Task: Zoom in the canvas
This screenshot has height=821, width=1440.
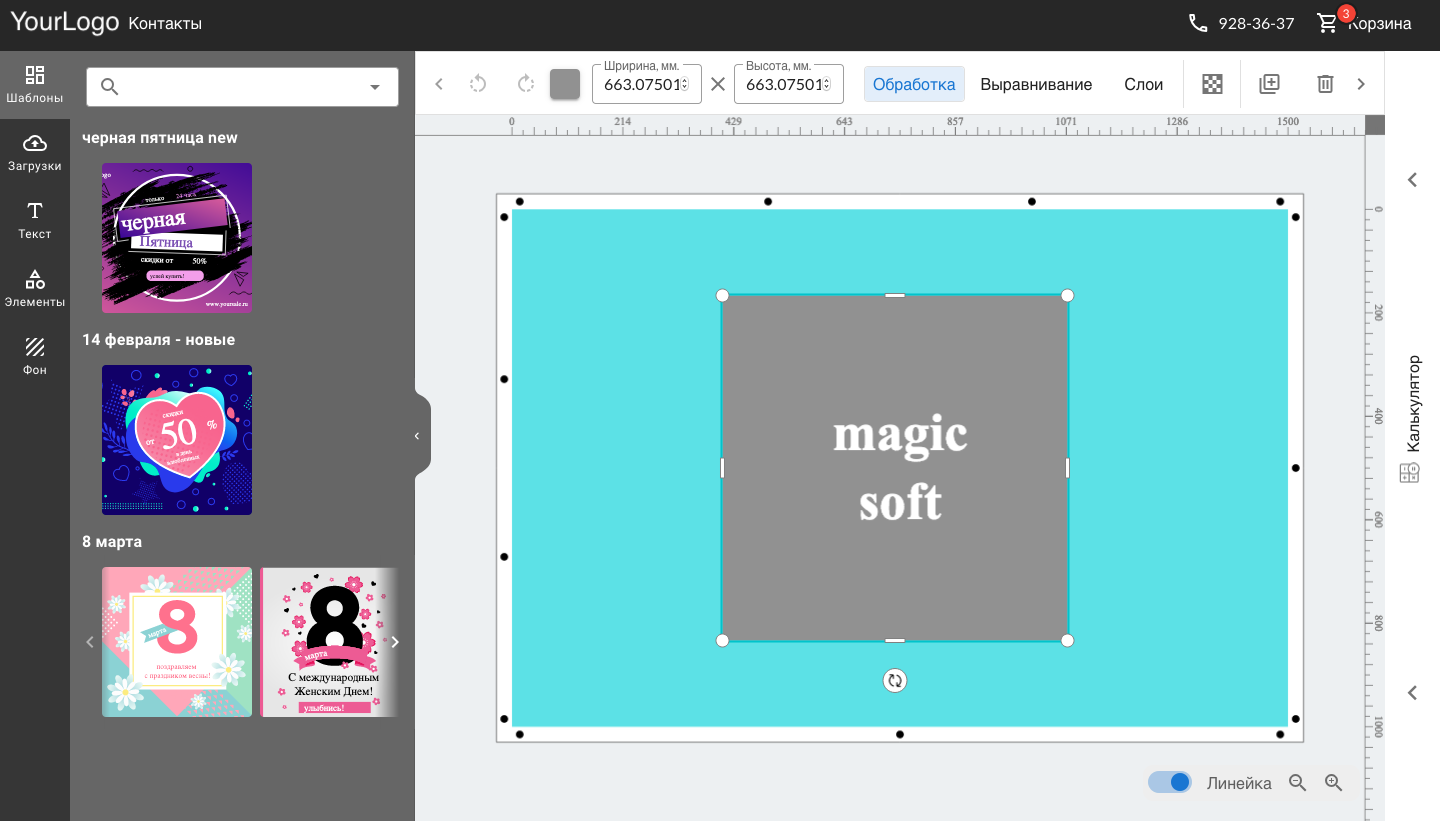Action: click(x=1333, y=783)
